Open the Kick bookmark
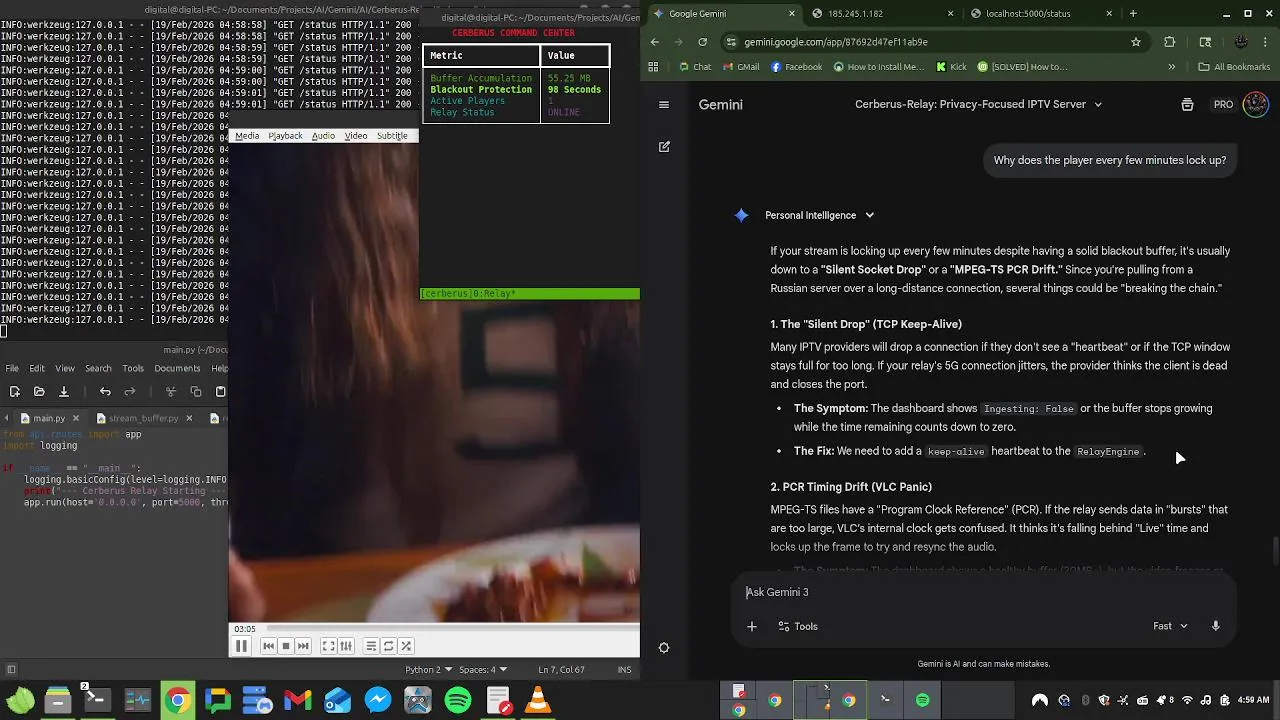The image size is (1280, 720). click(951, 67)
